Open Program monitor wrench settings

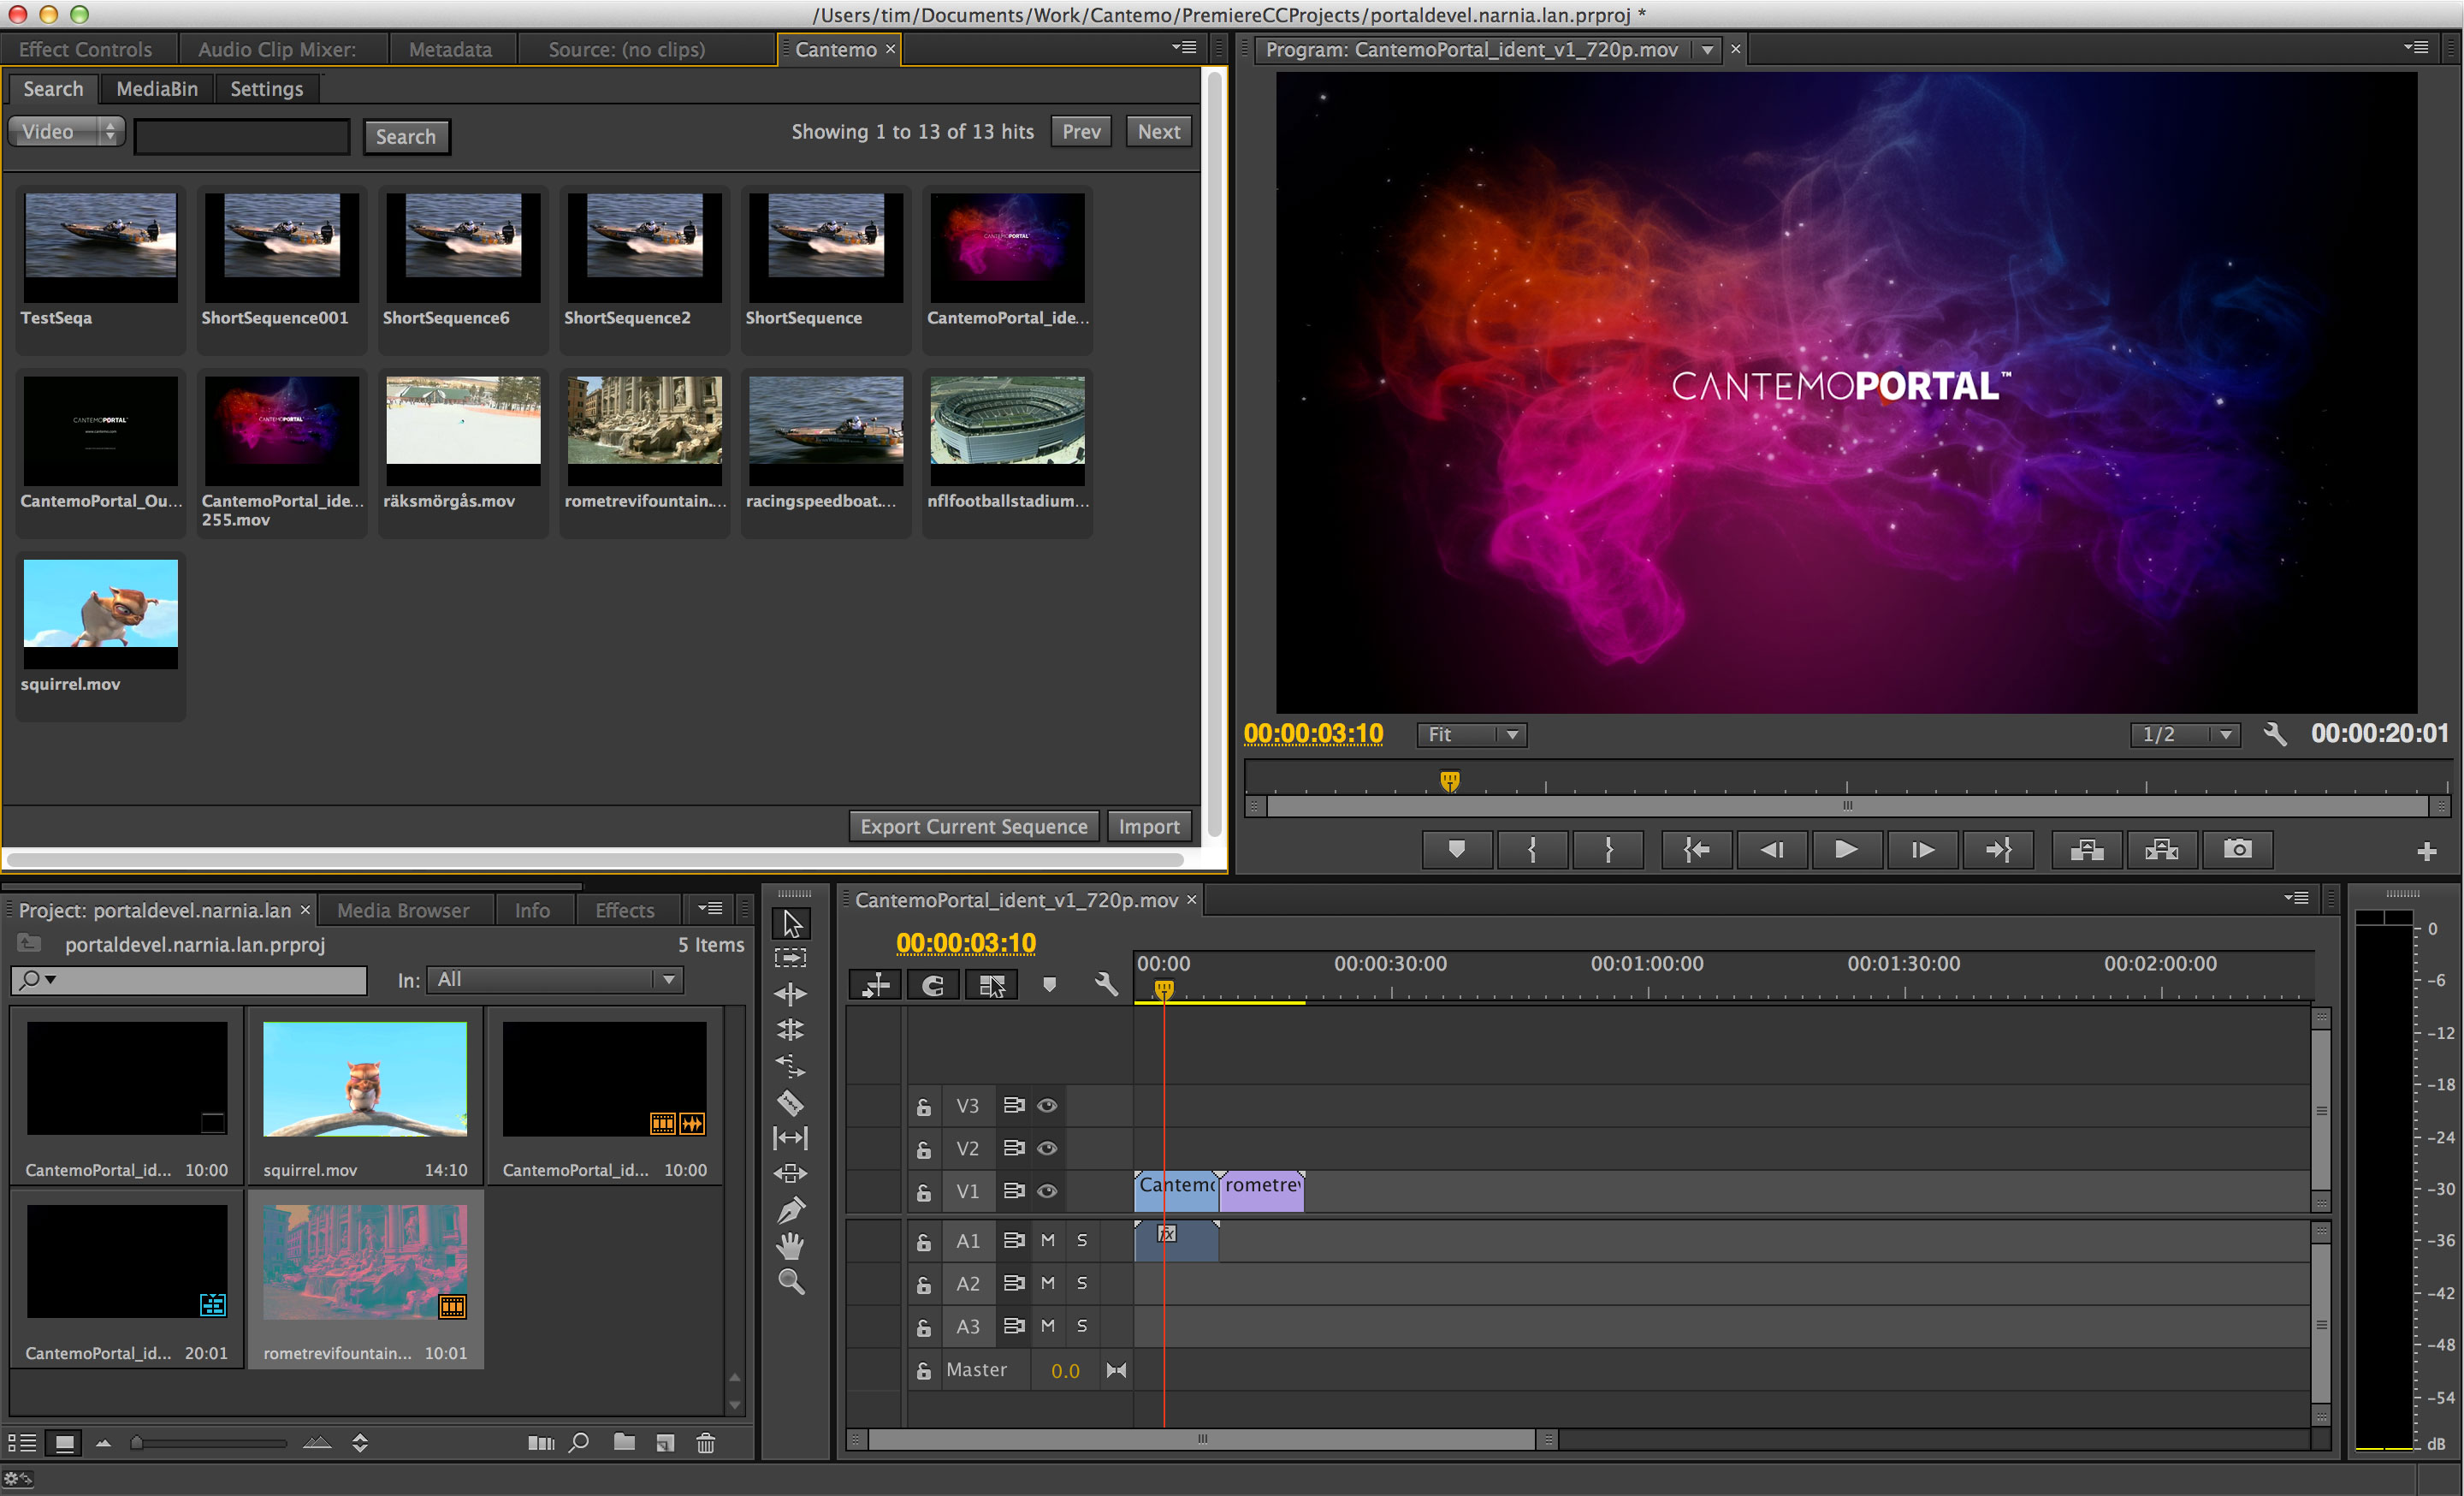(2275, 734)
